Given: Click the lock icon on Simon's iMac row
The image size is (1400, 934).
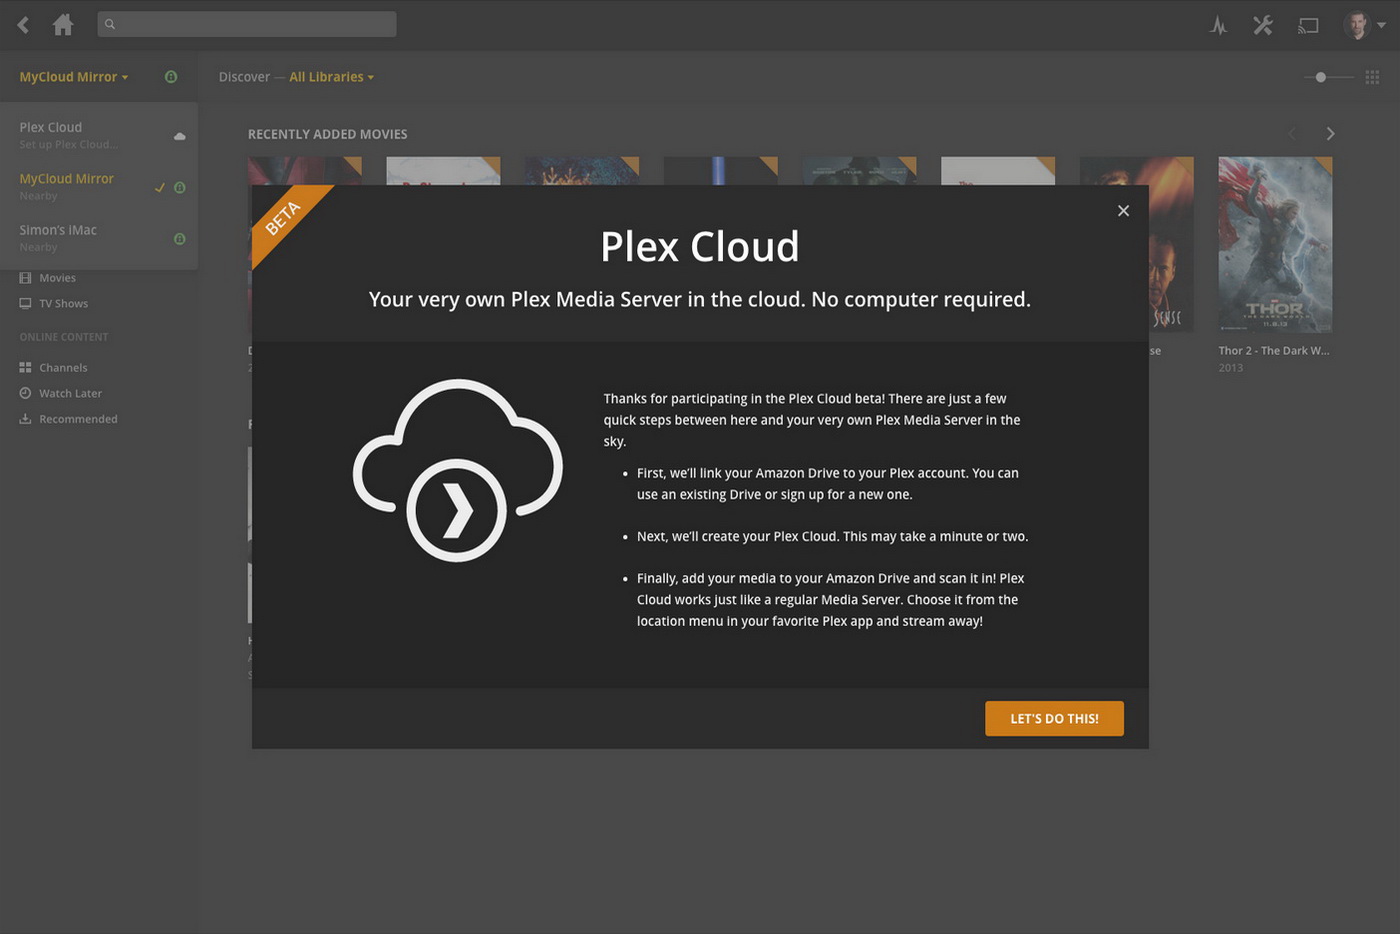Looking at the screenshot, I should 180,239.
